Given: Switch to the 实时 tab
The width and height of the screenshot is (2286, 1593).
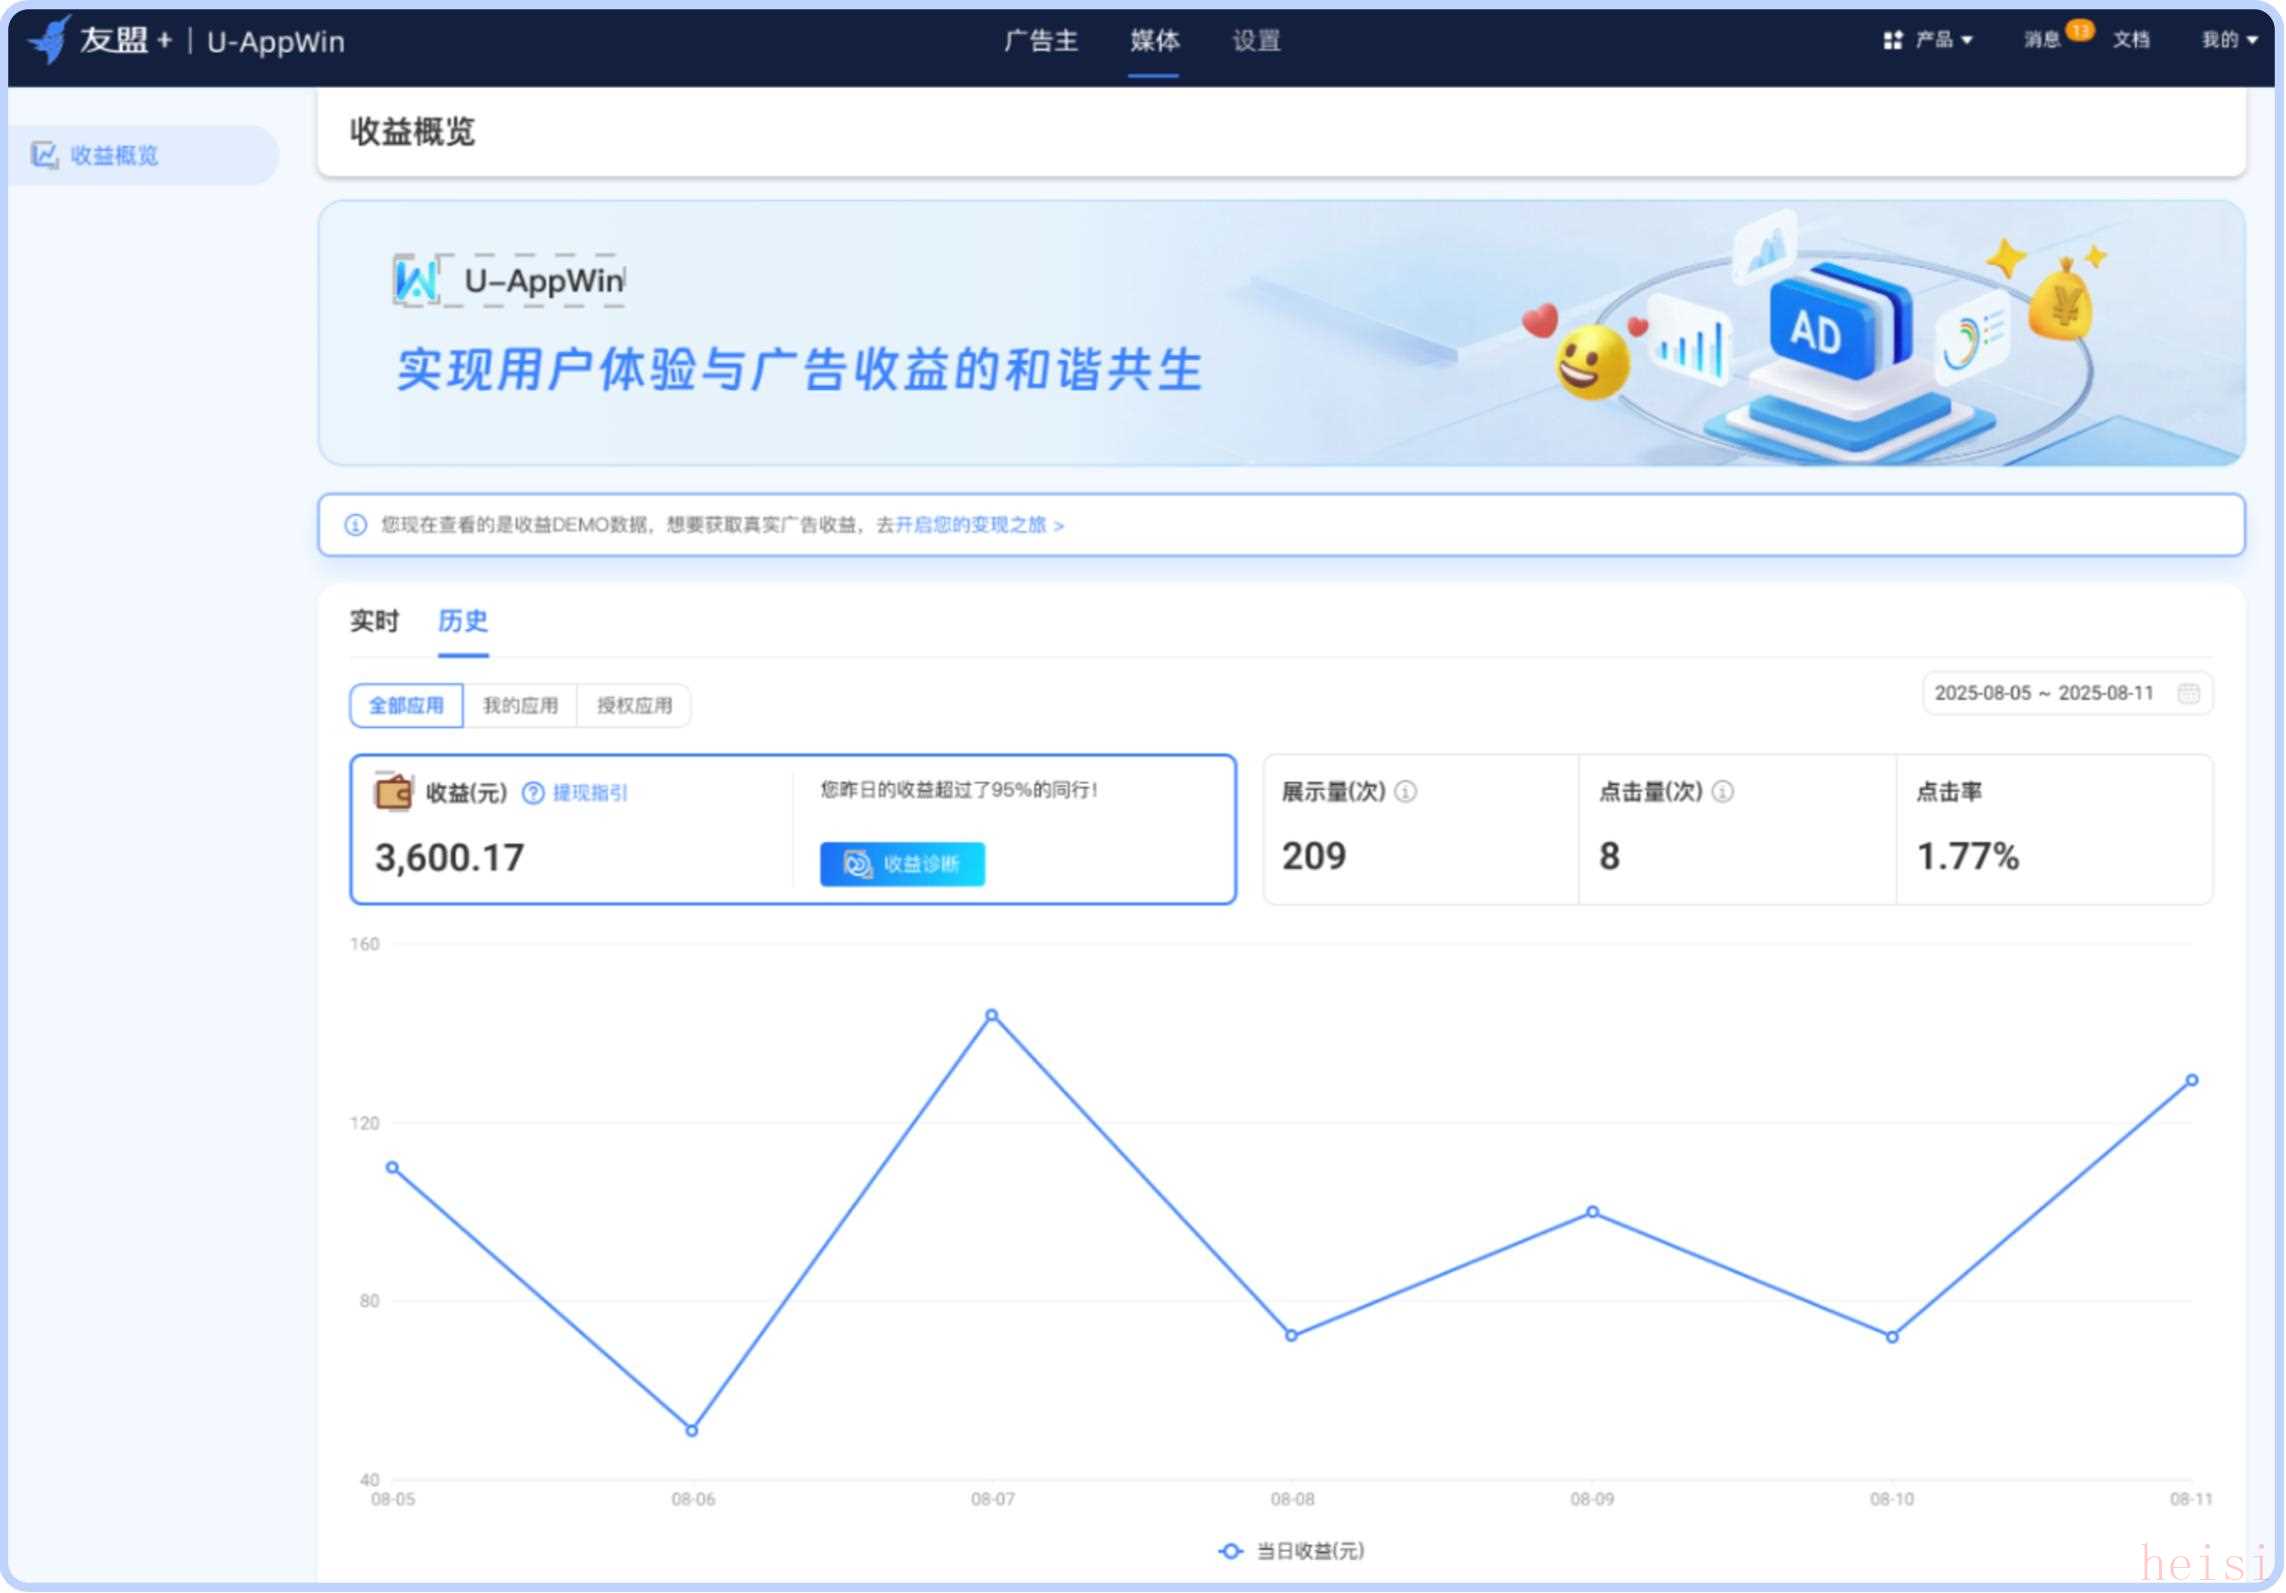Looking at the screenshot, I should [x=374, y=622].
